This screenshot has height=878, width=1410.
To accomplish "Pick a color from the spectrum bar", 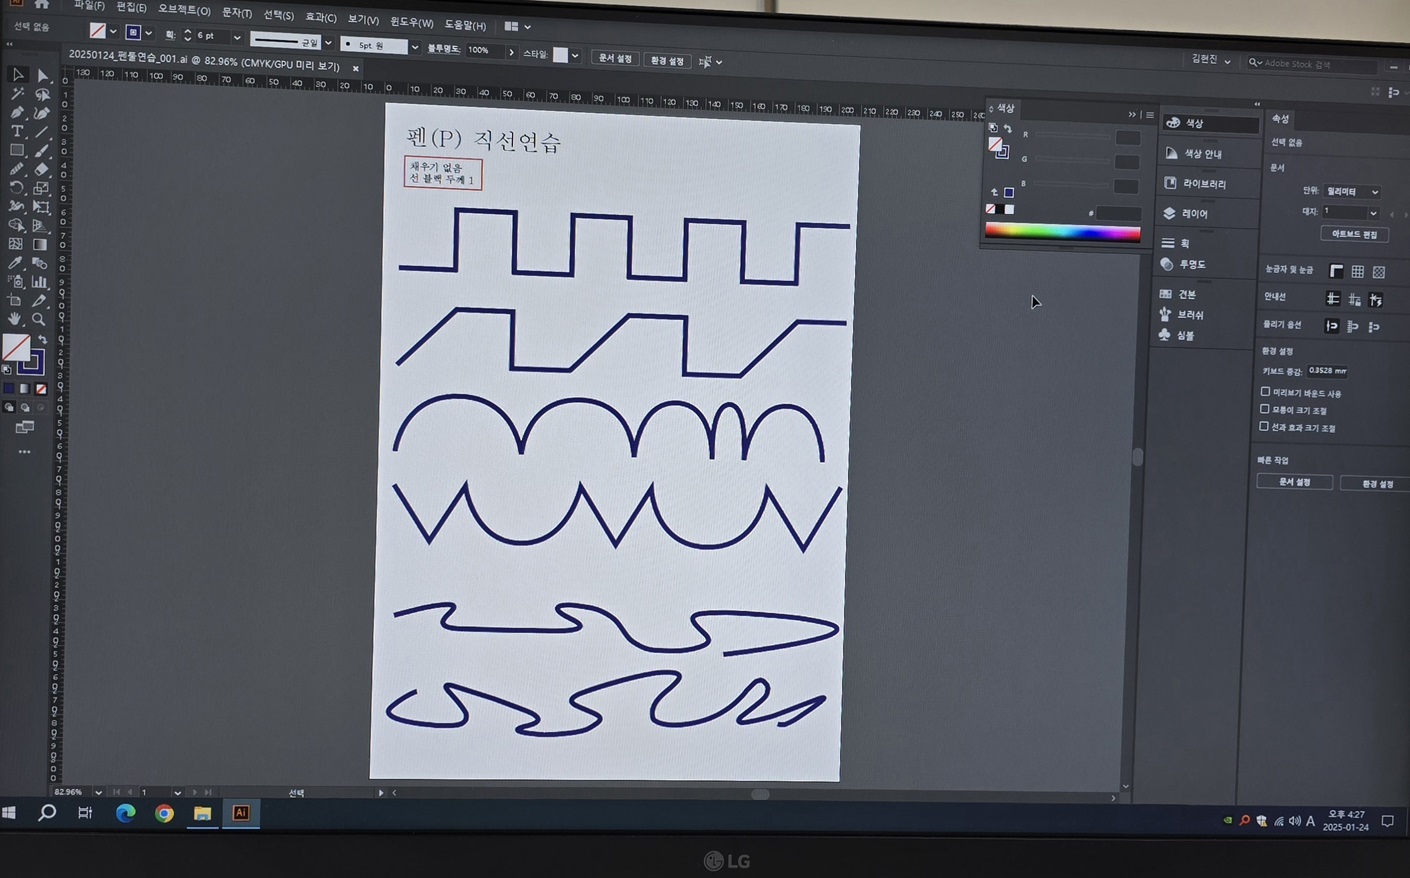I will tap(1062, 232).
